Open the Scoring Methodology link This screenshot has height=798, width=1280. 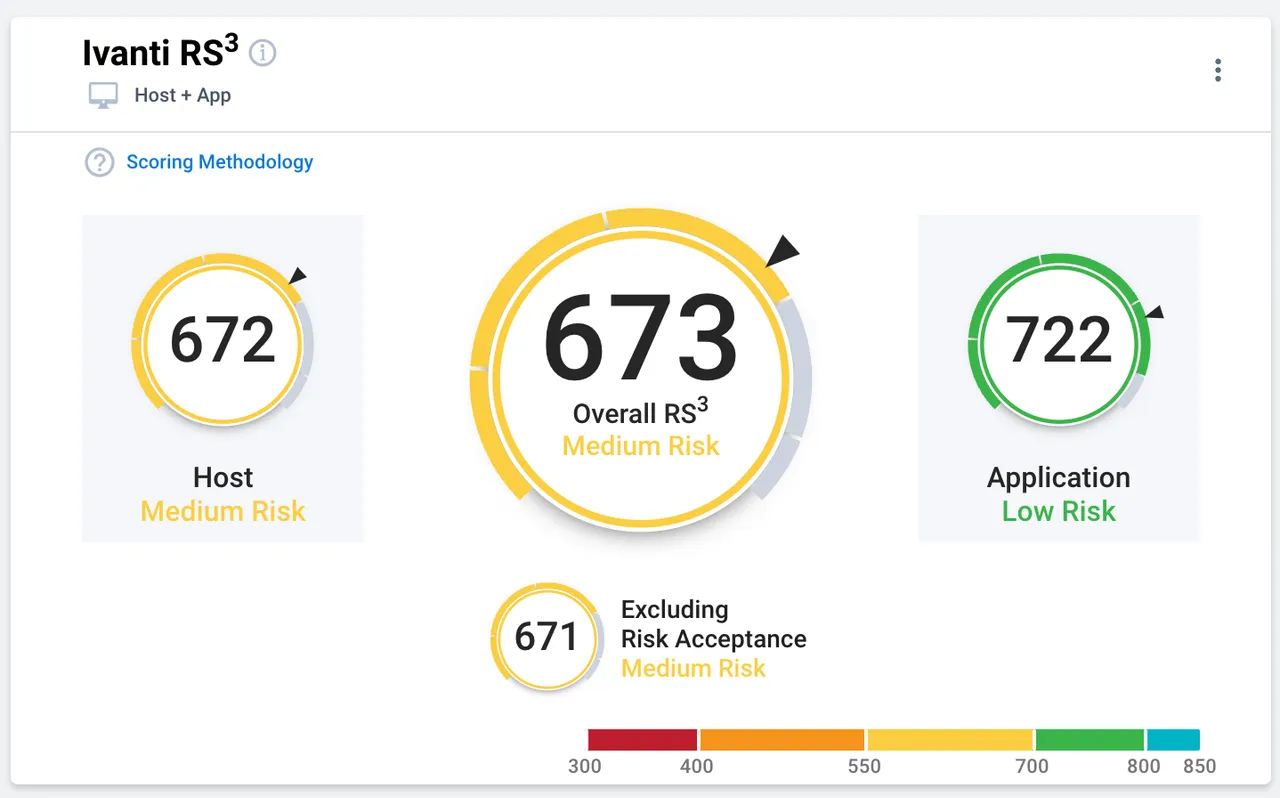pyautogui.click(x=220, y=162)
